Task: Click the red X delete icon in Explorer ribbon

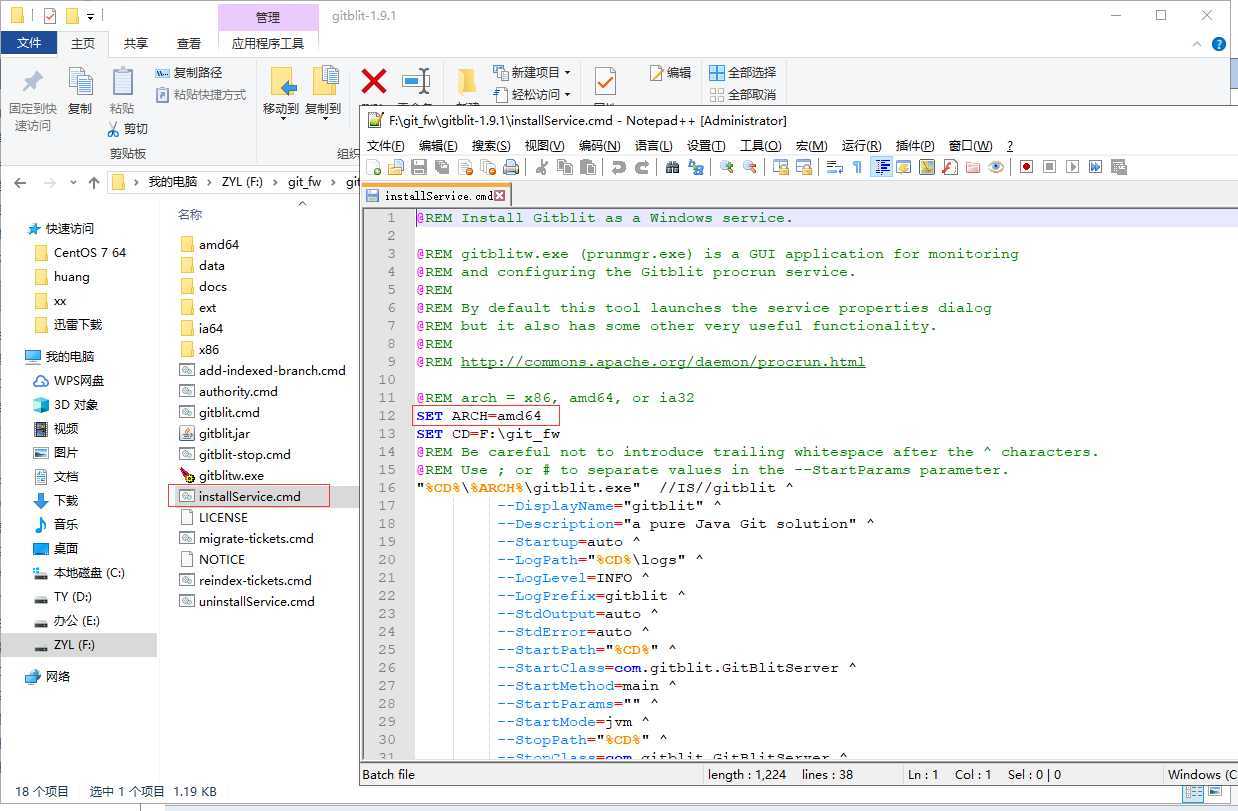Action: tap(374, 81)
